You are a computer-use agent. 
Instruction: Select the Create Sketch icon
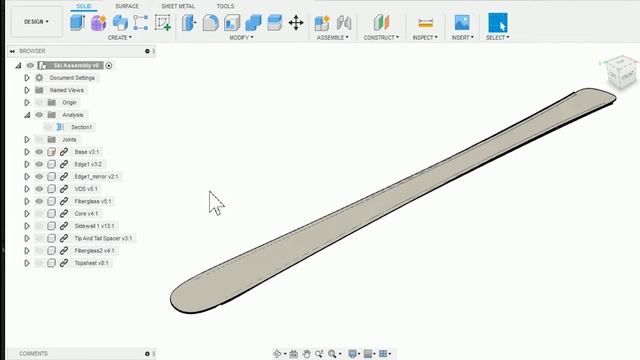(162, 23)
